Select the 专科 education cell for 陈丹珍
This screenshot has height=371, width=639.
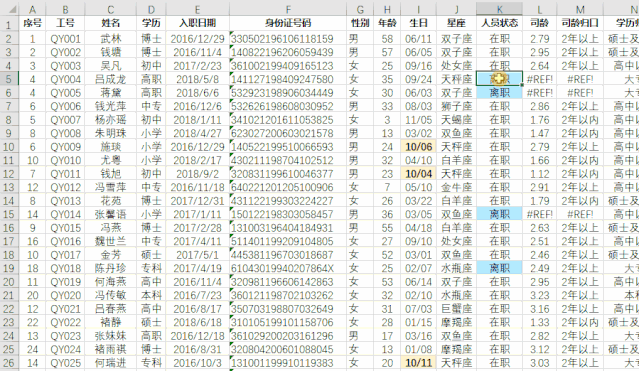(151, 268)
